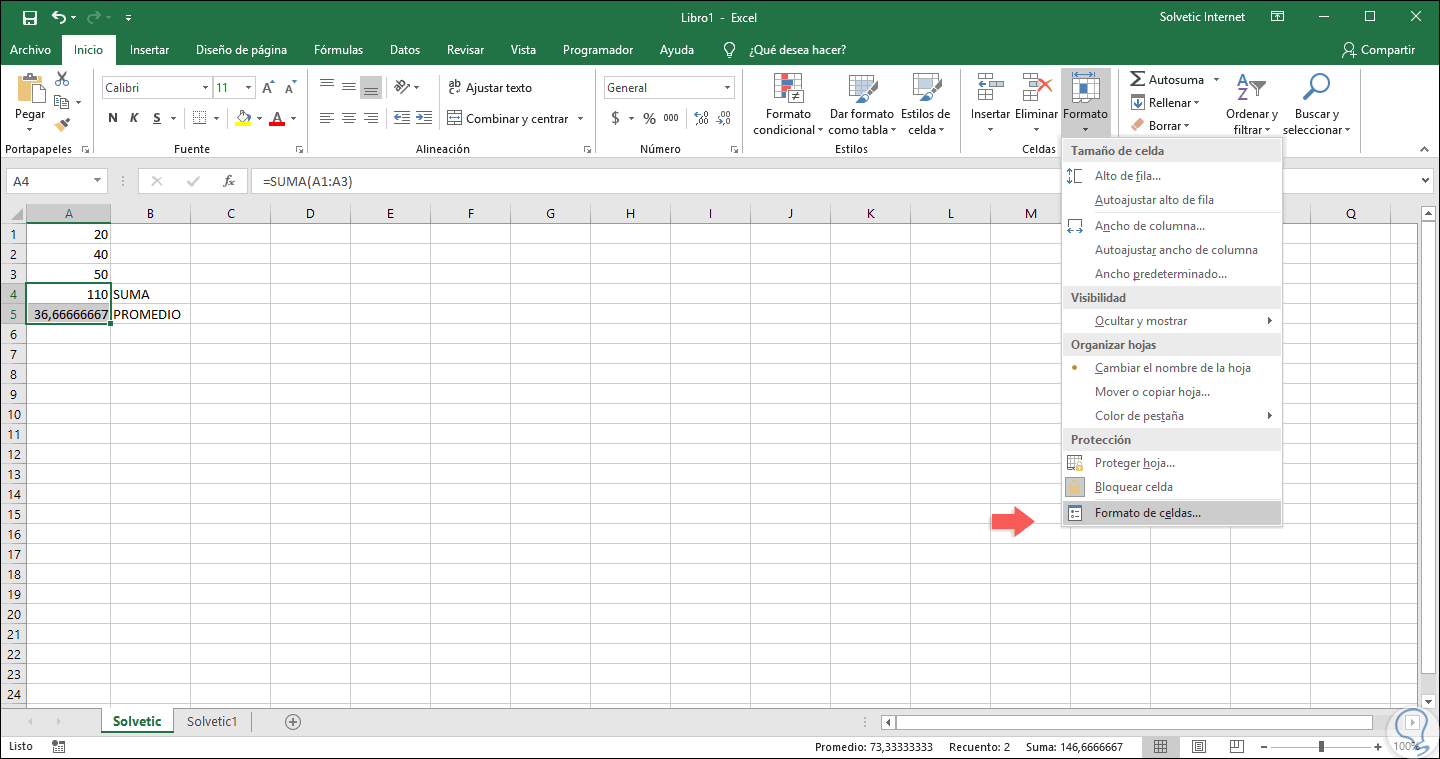Expand the Combinar y centrar dropdown arrow
Viewport: 1440px width, 759px height.
click(x=580, y=119)
